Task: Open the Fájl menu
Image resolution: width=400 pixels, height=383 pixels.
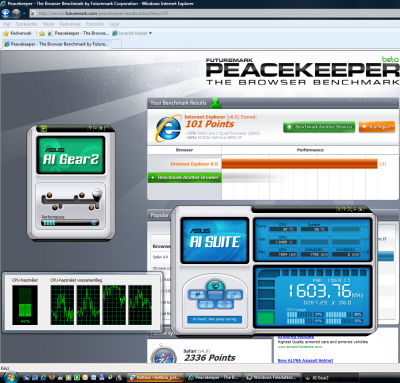Action: [7, 24]
